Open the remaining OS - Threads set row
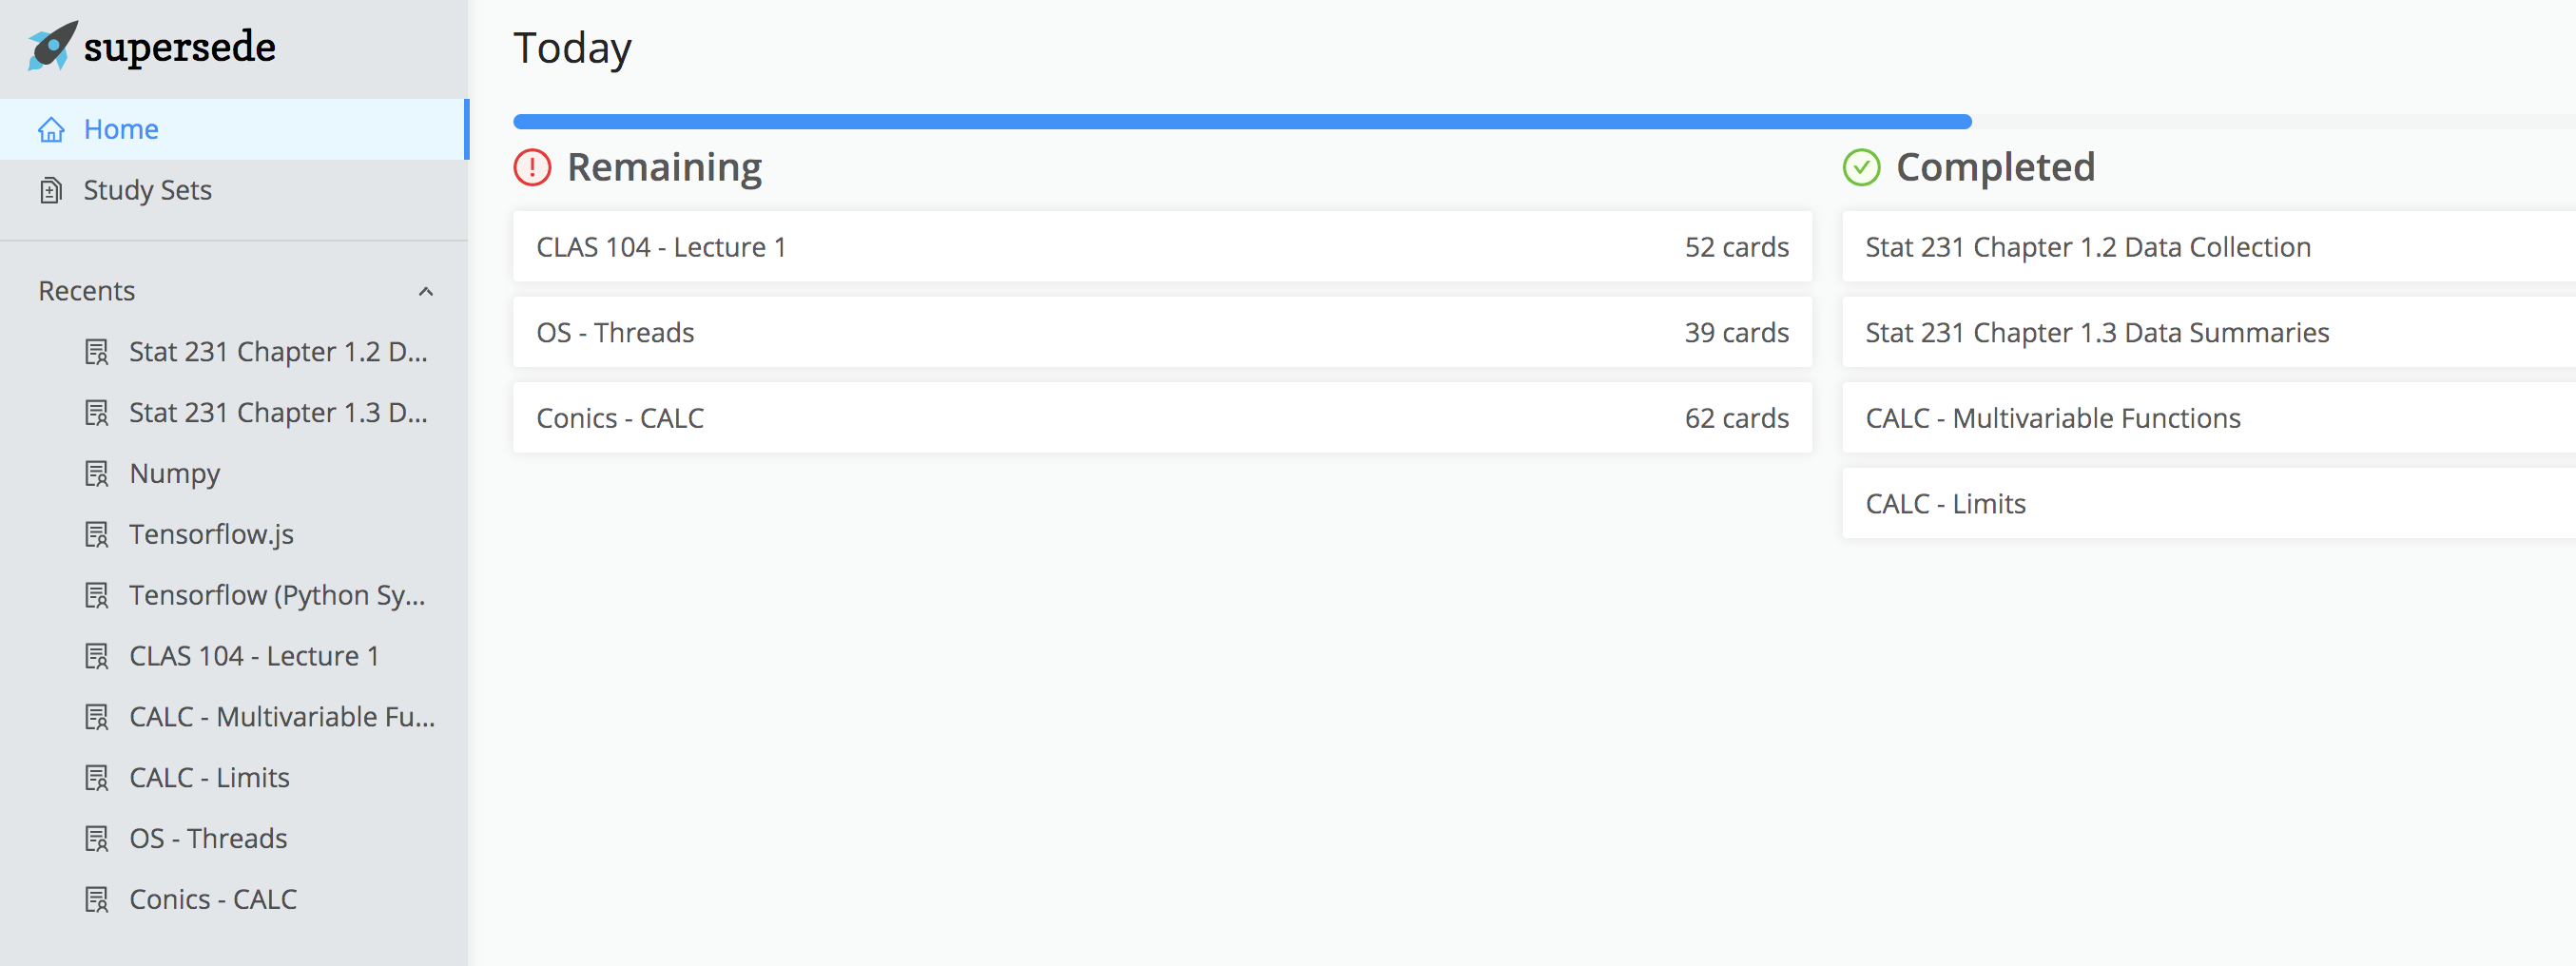This screenshot has width=2576, height=966. coord(1161,332)
